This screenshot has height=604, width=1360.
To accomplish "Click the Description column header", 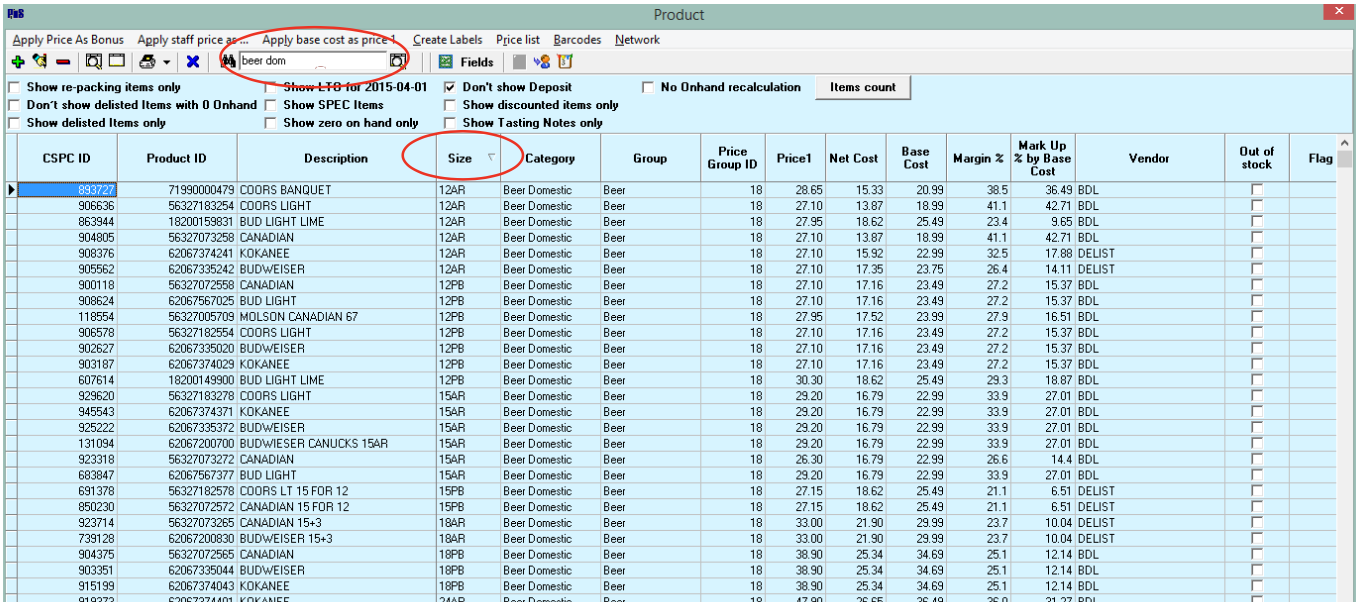I will pyautogui.click(x=336, y=158).
